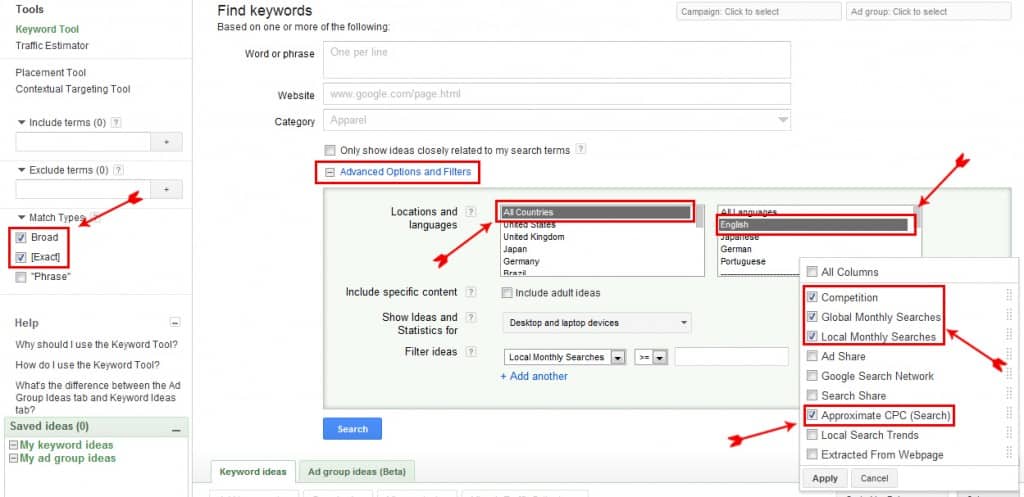Click plus button for Include terms
This screenshot has width=1024, height=497.
167,142
